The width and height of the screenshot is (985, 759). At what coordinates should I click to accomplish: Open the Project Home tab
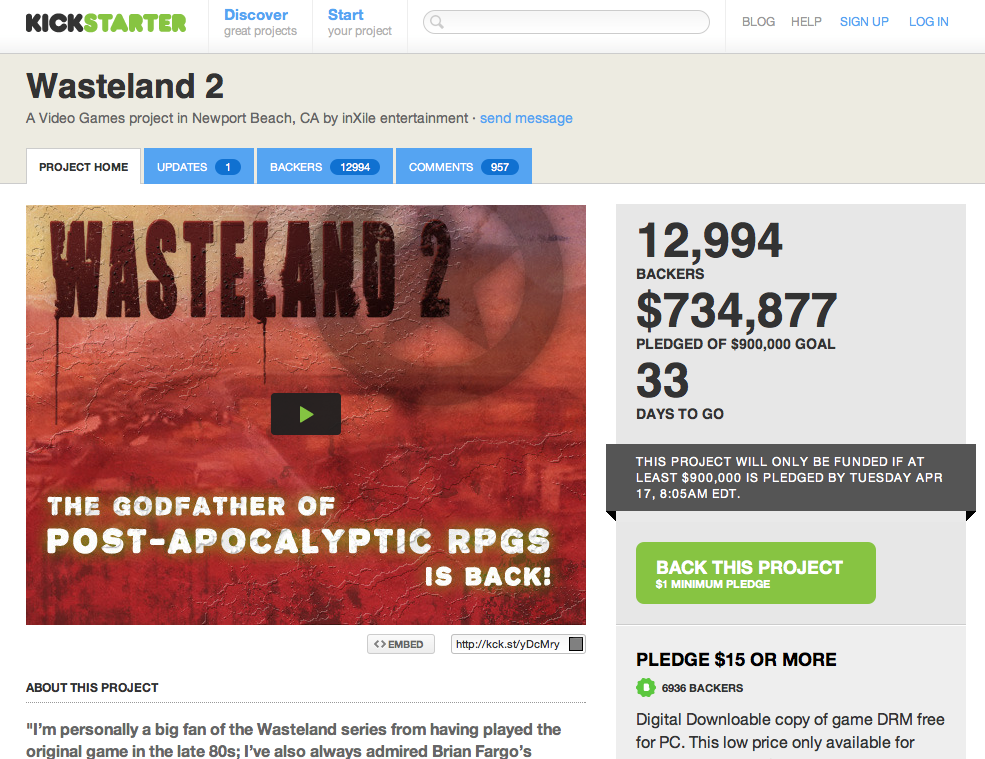pyautogui.click(x=84, y=167)
